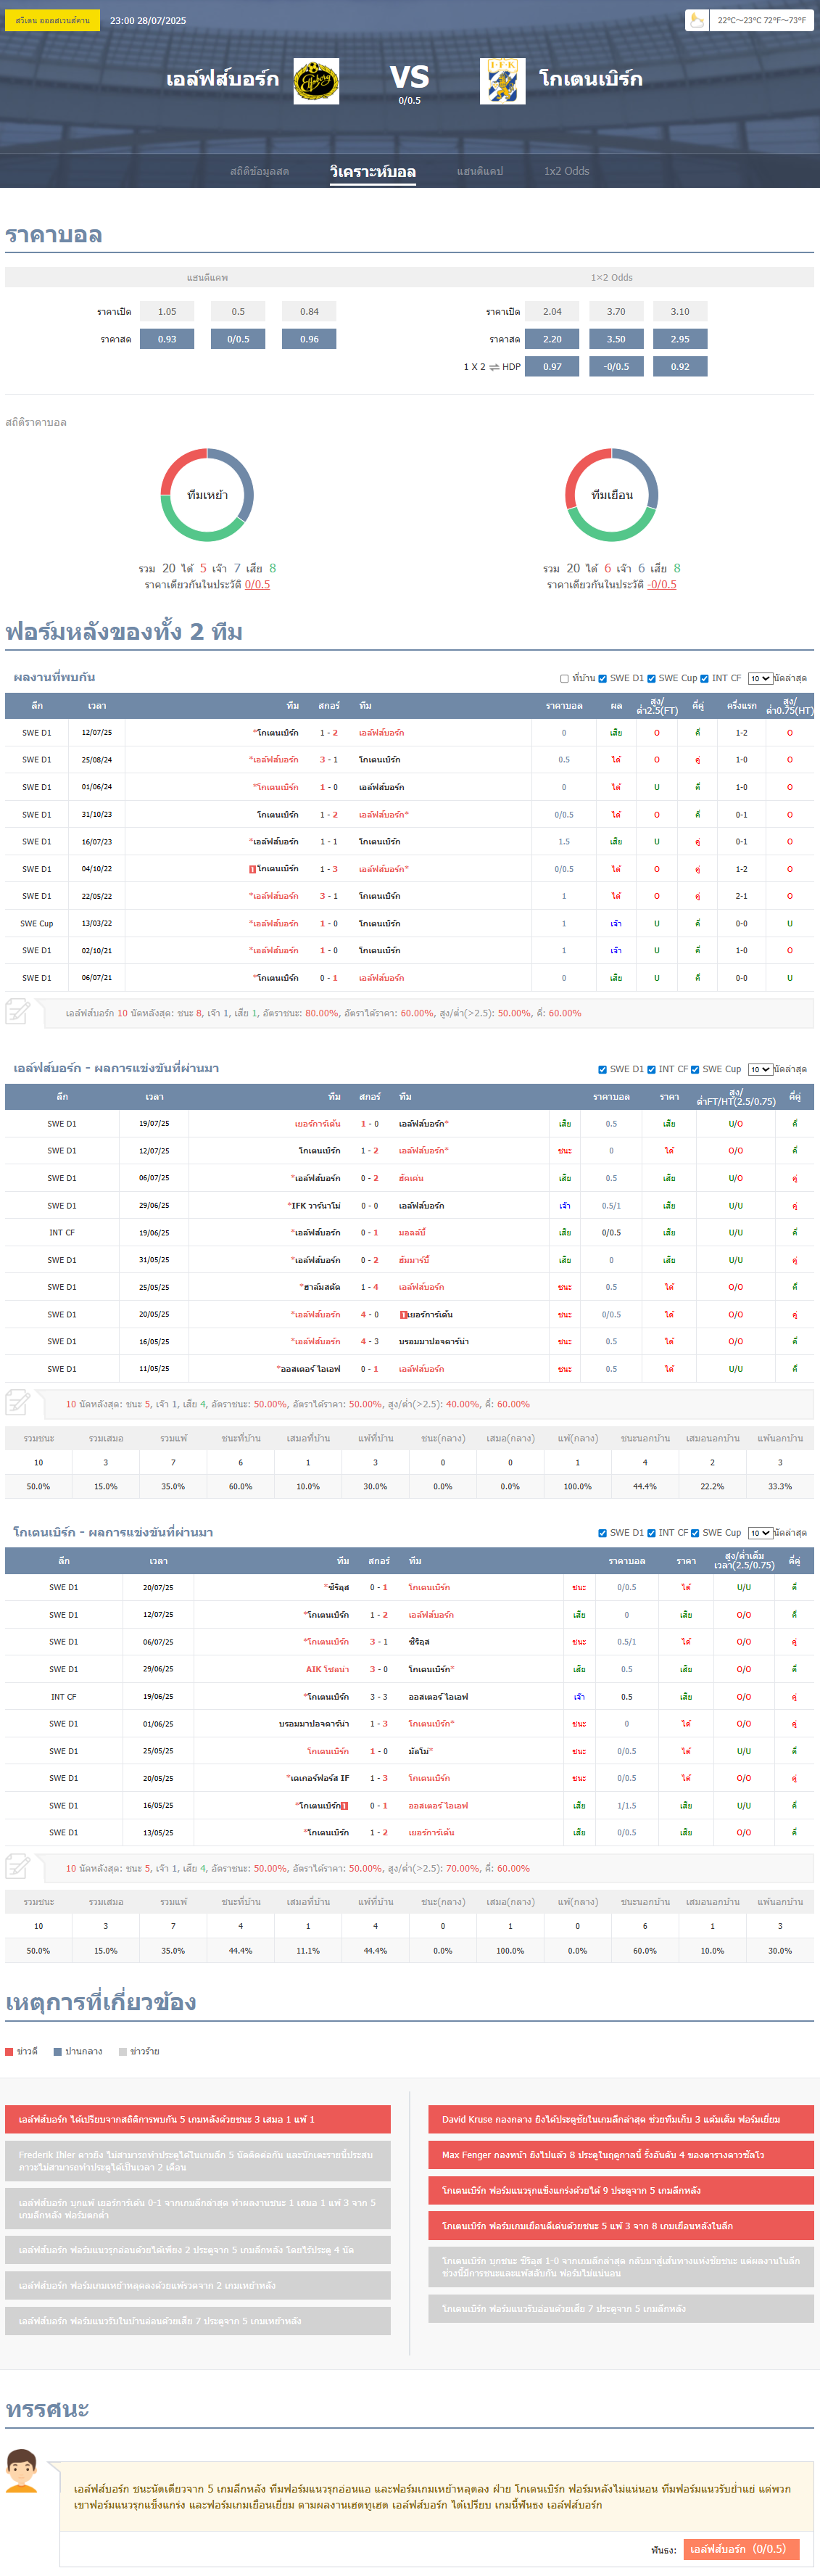Click the note icon under the ผลงานที่พบกัน table
The width and height of the screenshot is (820, 2576).
18,1012
